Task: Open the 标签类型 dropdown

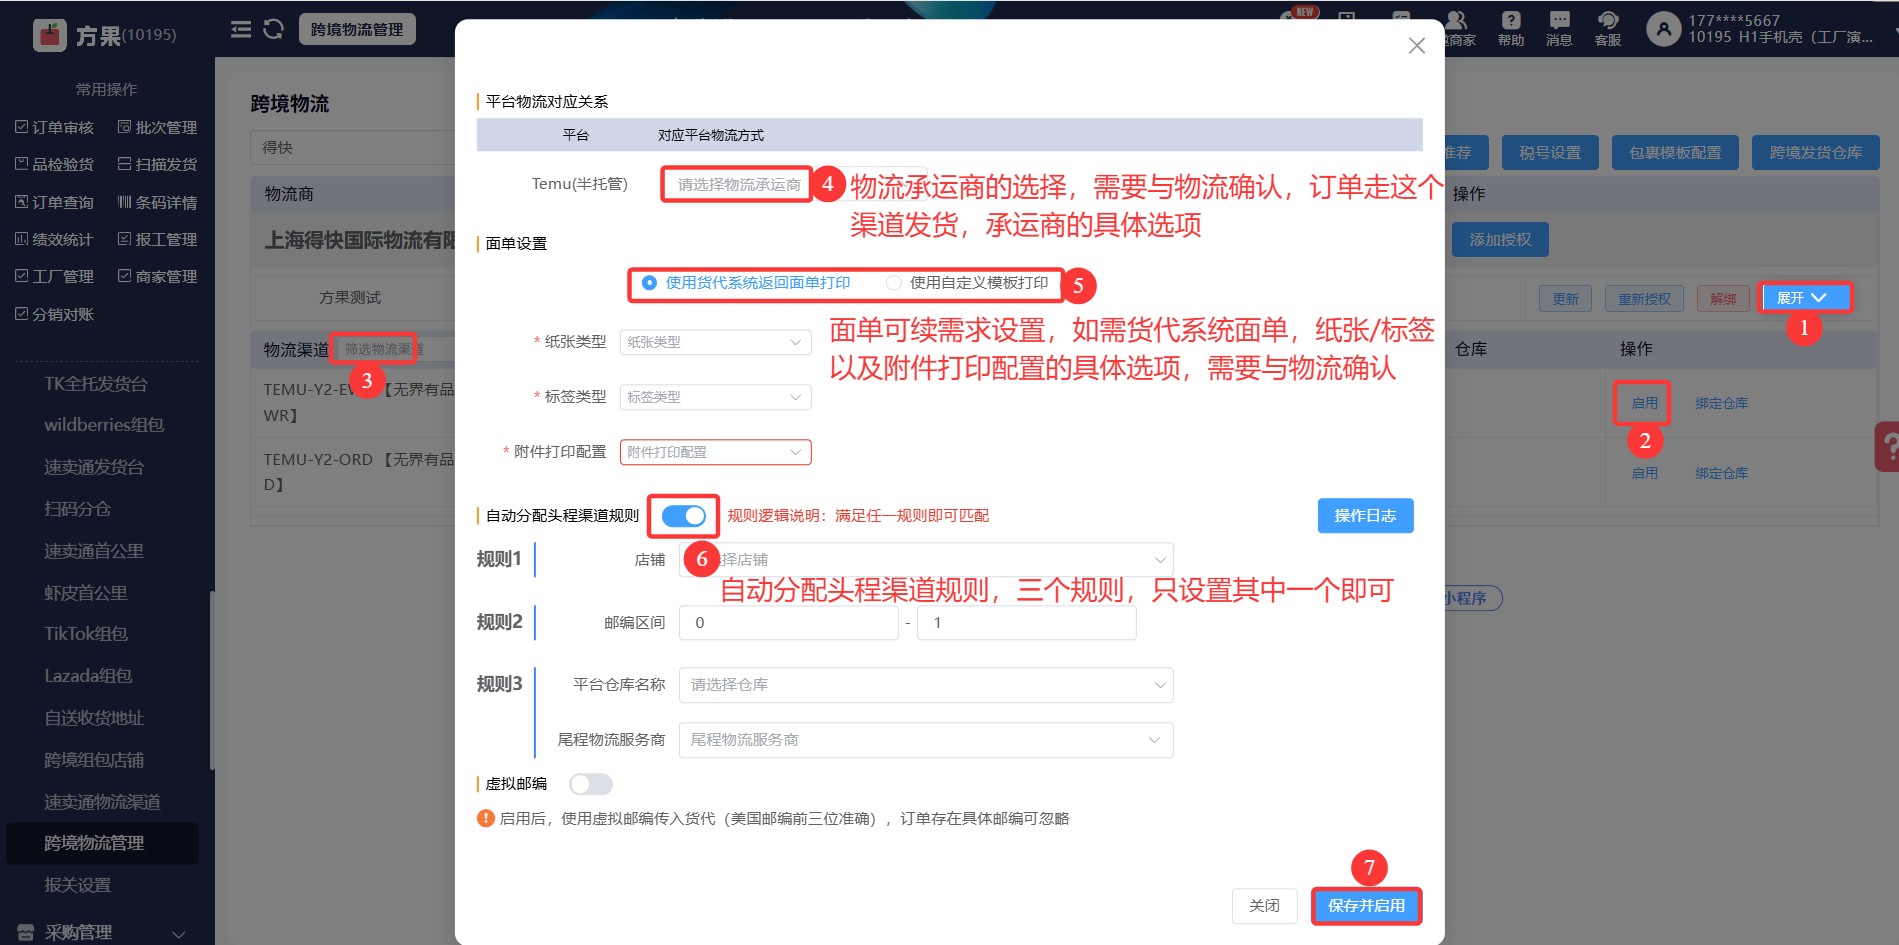Action: (x=716, y=397)
